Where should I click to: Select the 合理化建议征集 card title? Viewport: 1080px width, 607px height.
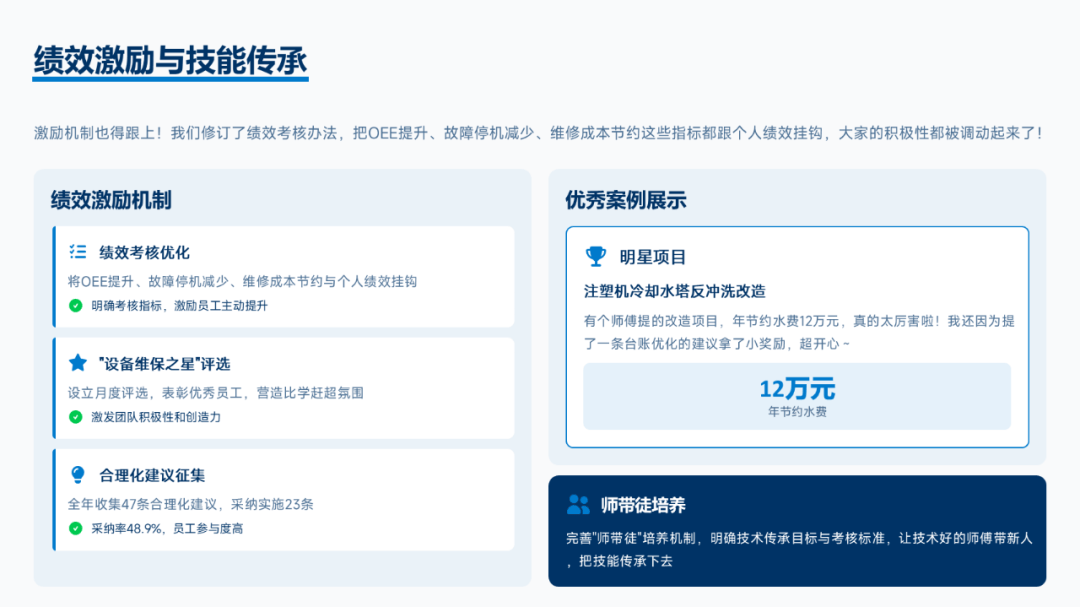(152, 475)
